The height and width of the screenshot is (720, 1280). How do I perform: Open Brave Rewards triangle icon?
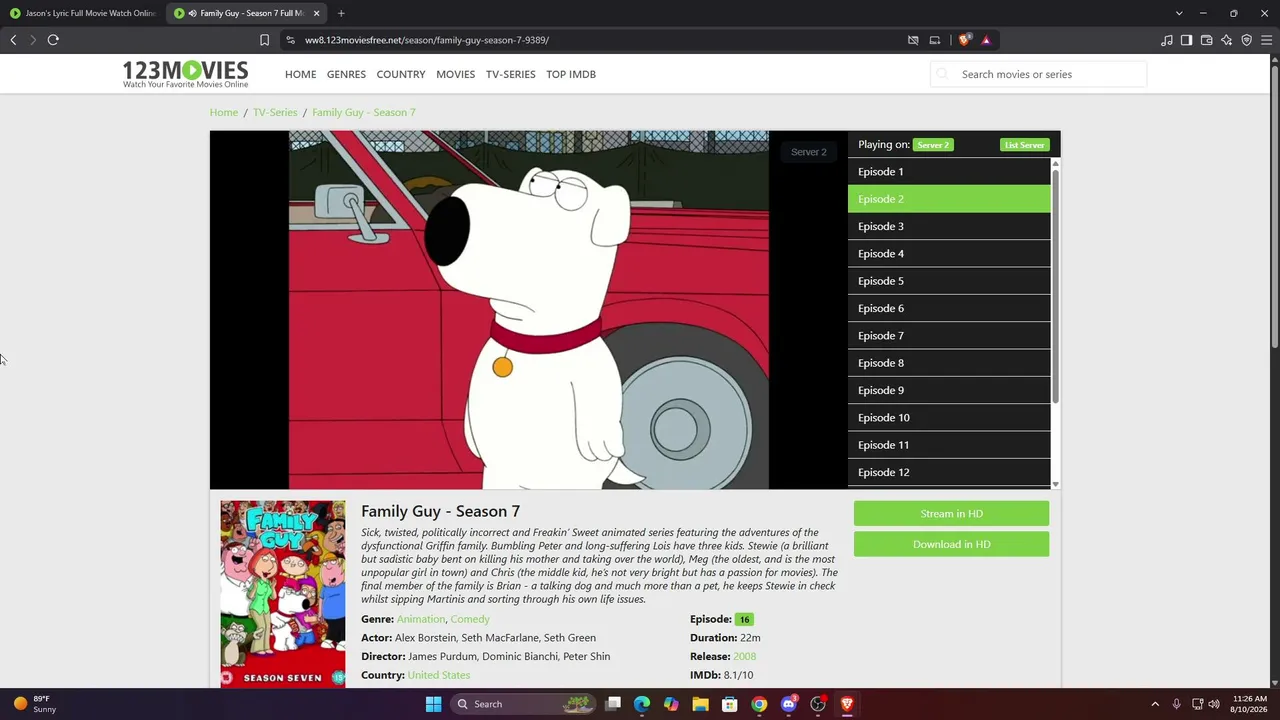click(x=986, y=40)
